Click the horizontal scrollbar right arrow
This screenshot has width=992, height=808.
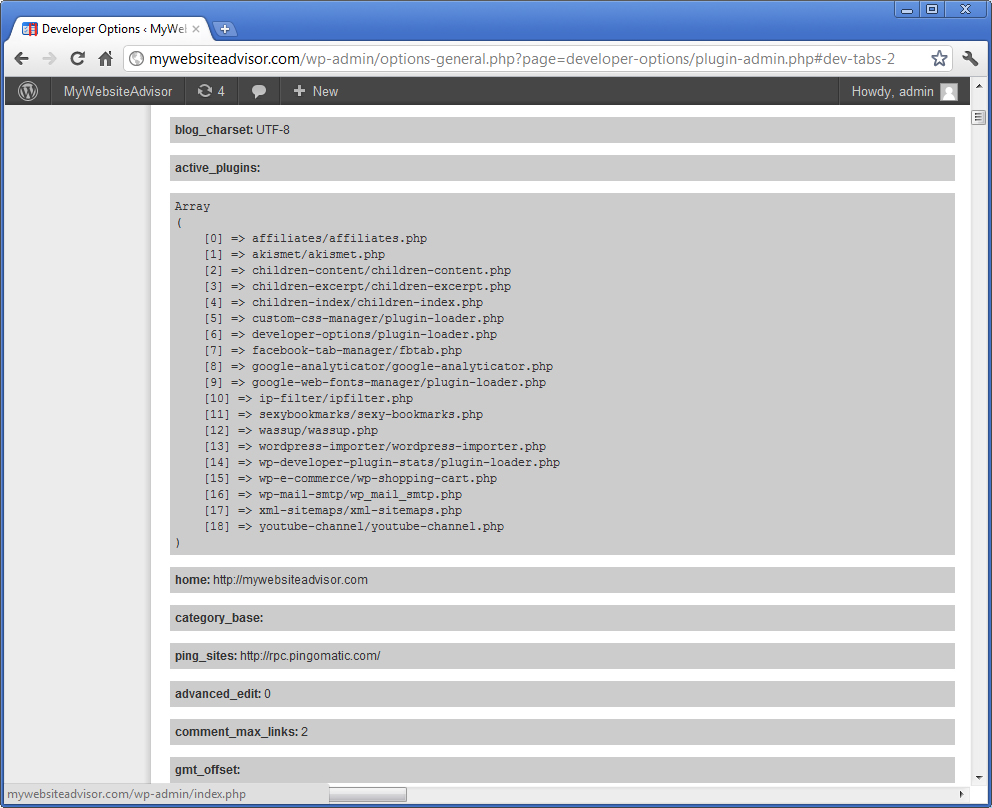point(962,794)
